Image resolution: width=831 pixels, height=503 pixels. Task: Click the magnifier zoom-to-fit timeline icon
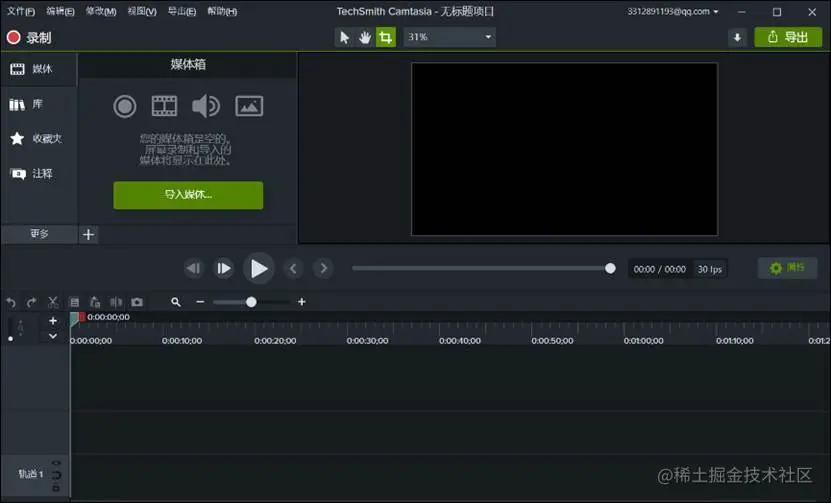pyautogui.click(x=176, y=302)
